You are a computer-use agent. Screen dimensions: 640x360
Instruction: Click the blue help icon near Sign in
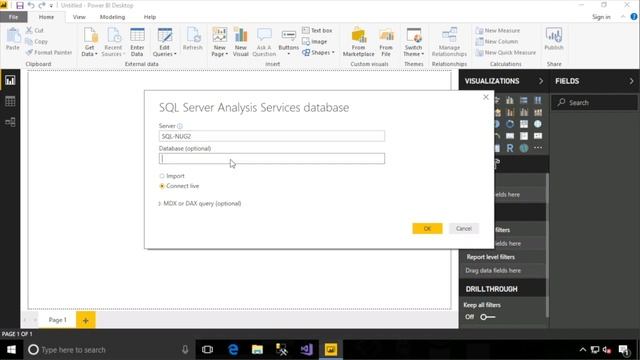tap(634, 17)
